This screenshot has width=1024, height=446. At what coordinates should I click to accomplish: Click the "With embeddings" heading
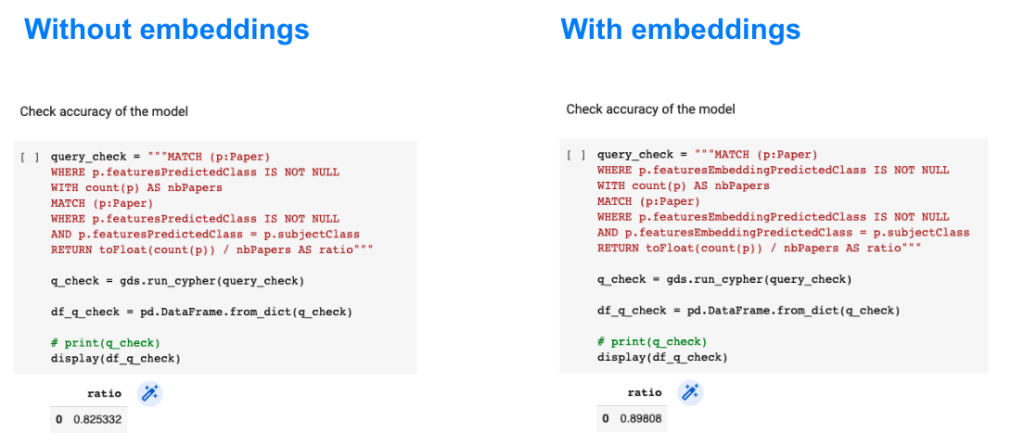pos(681,29)
